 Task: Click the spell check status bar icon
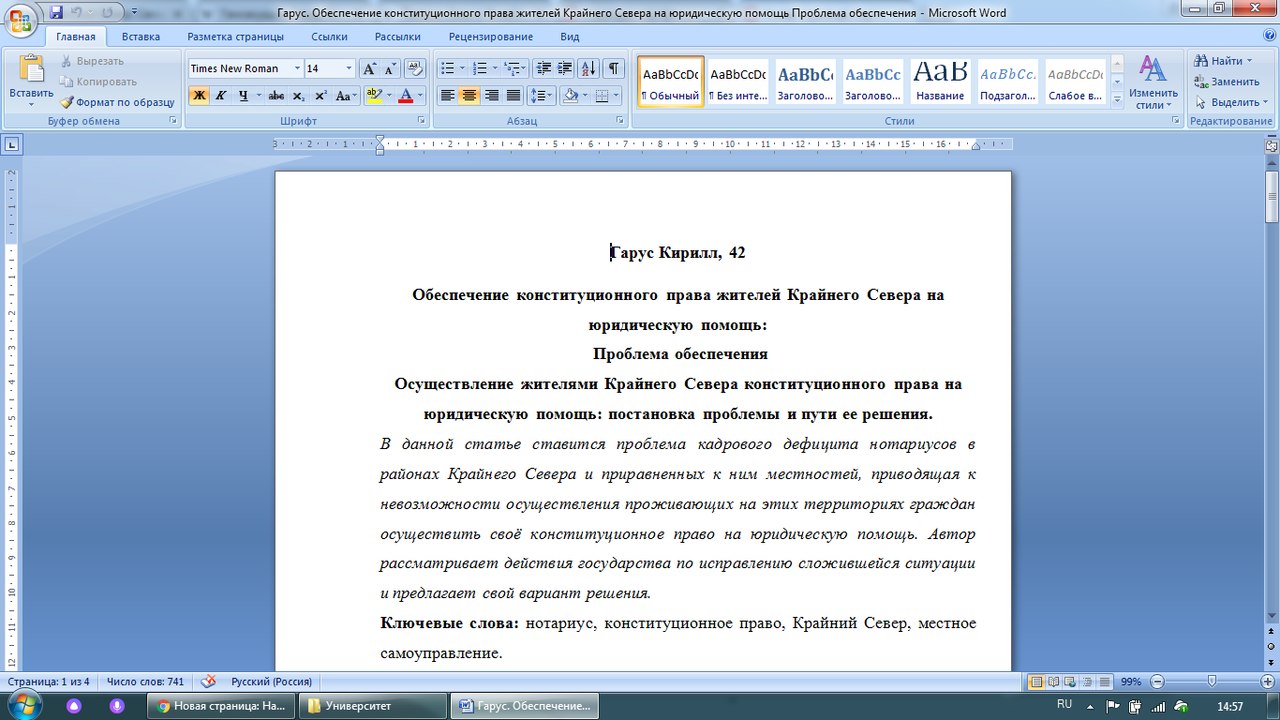point(209,682)
